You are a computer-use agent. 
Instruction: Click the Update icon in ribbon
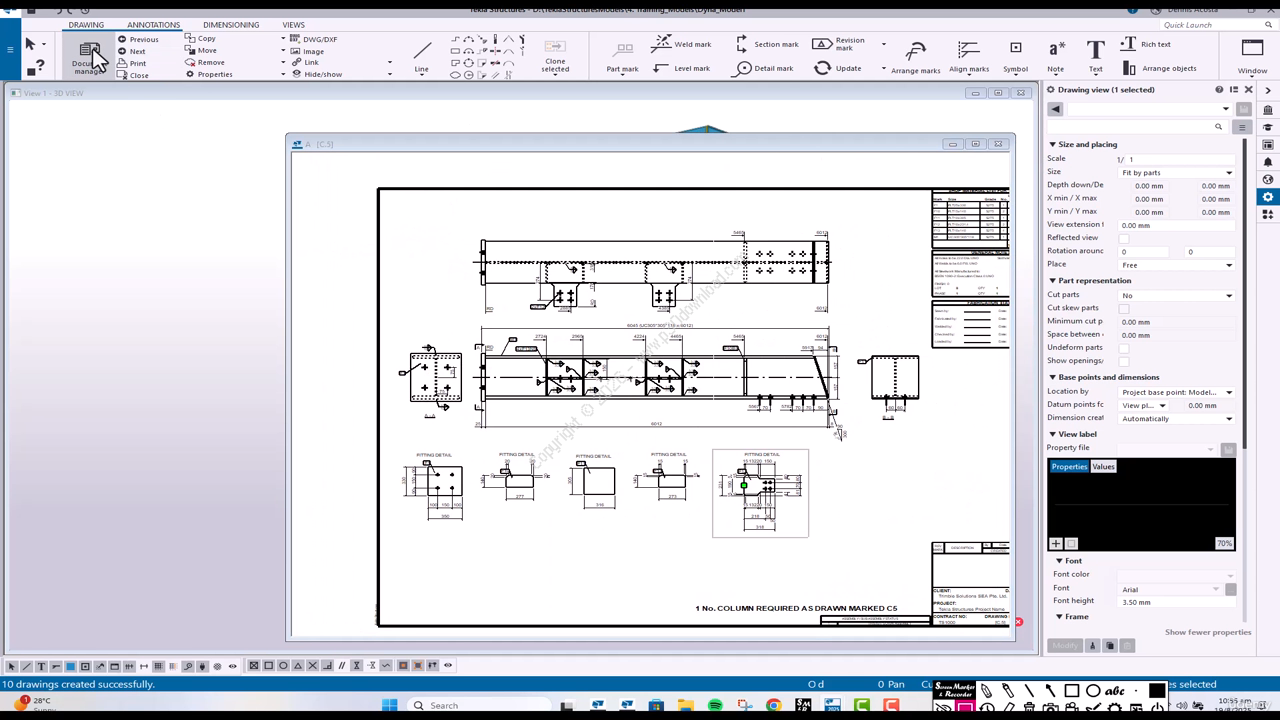tap(837, 68)
